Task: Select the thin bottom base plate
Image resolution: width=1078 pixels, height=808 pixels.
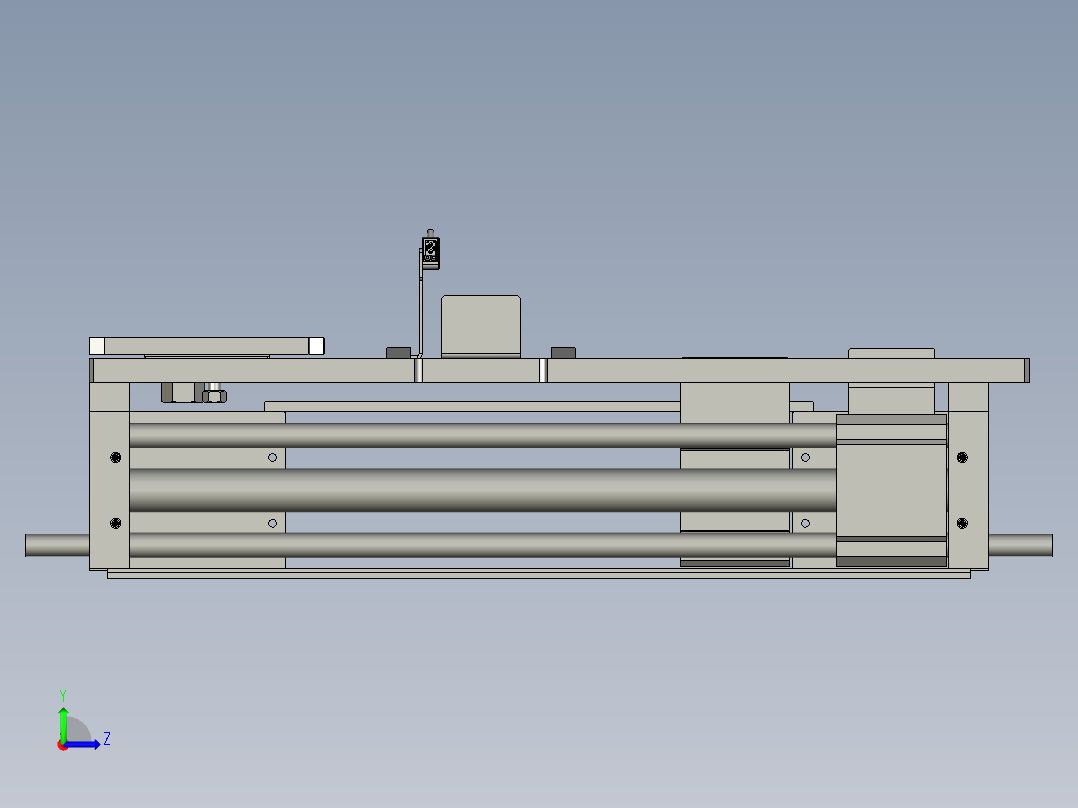Action: coord(539,574)
